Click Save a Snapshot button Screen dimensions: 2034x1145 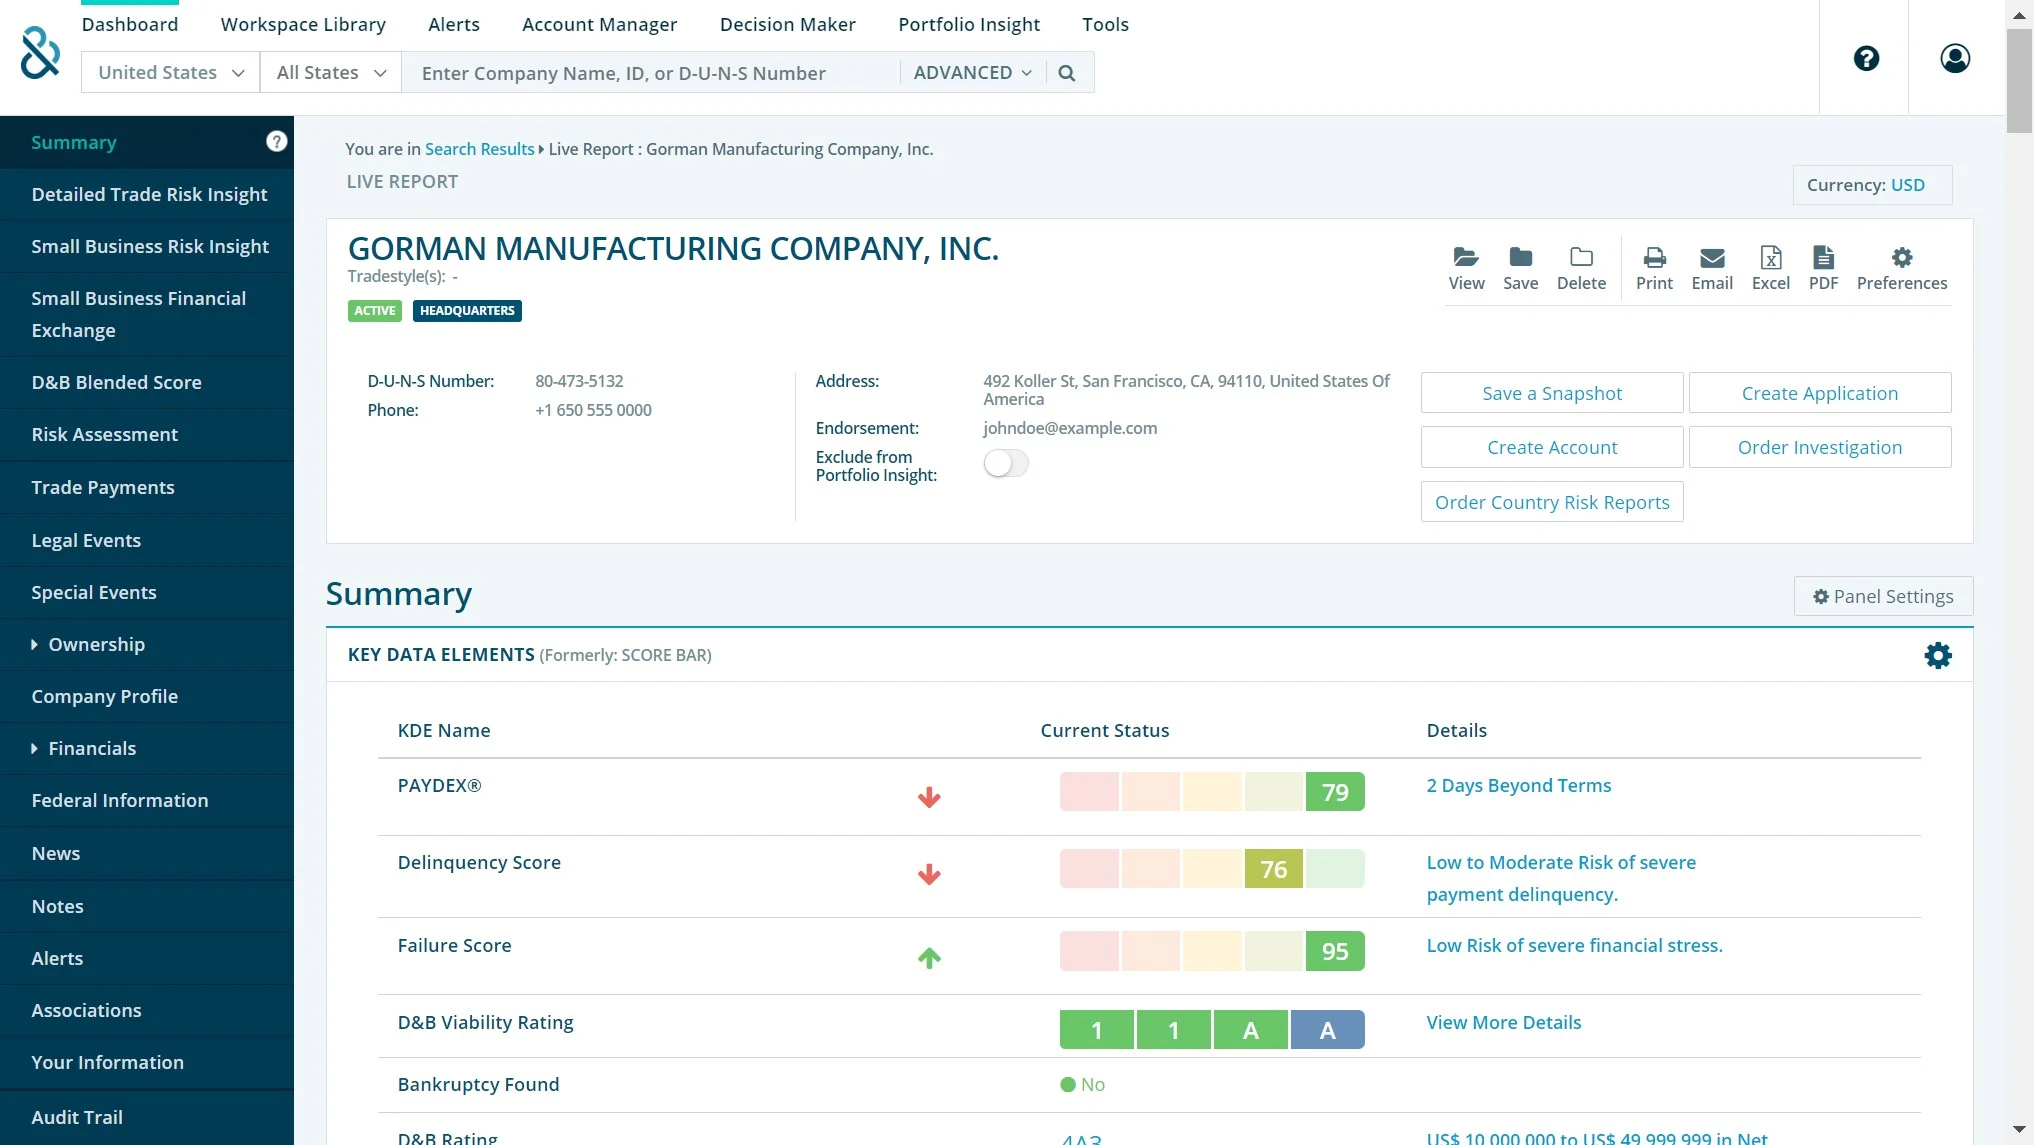click(1552, 393)
